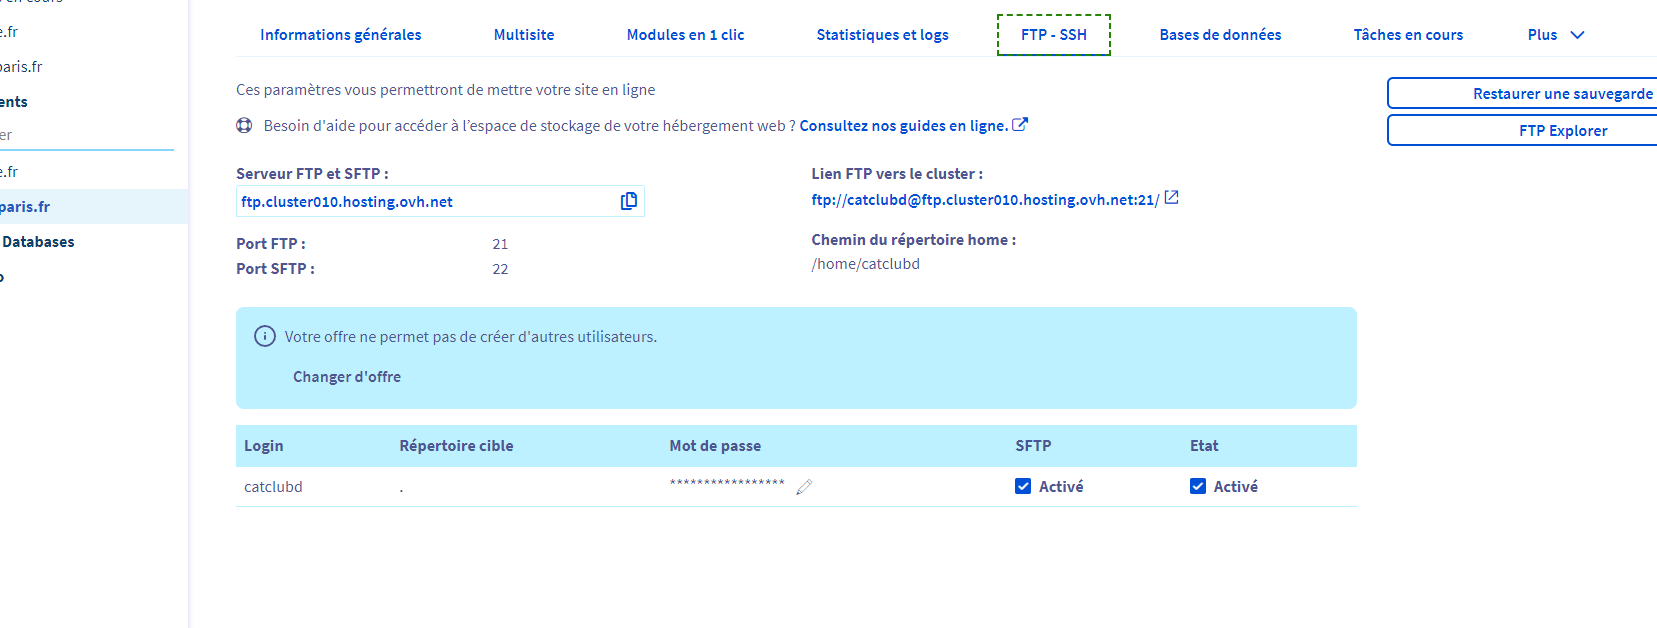This screenshot has height=628, width=1657.
Task: Click external link icon after online guides
Action: [1020, 125]
